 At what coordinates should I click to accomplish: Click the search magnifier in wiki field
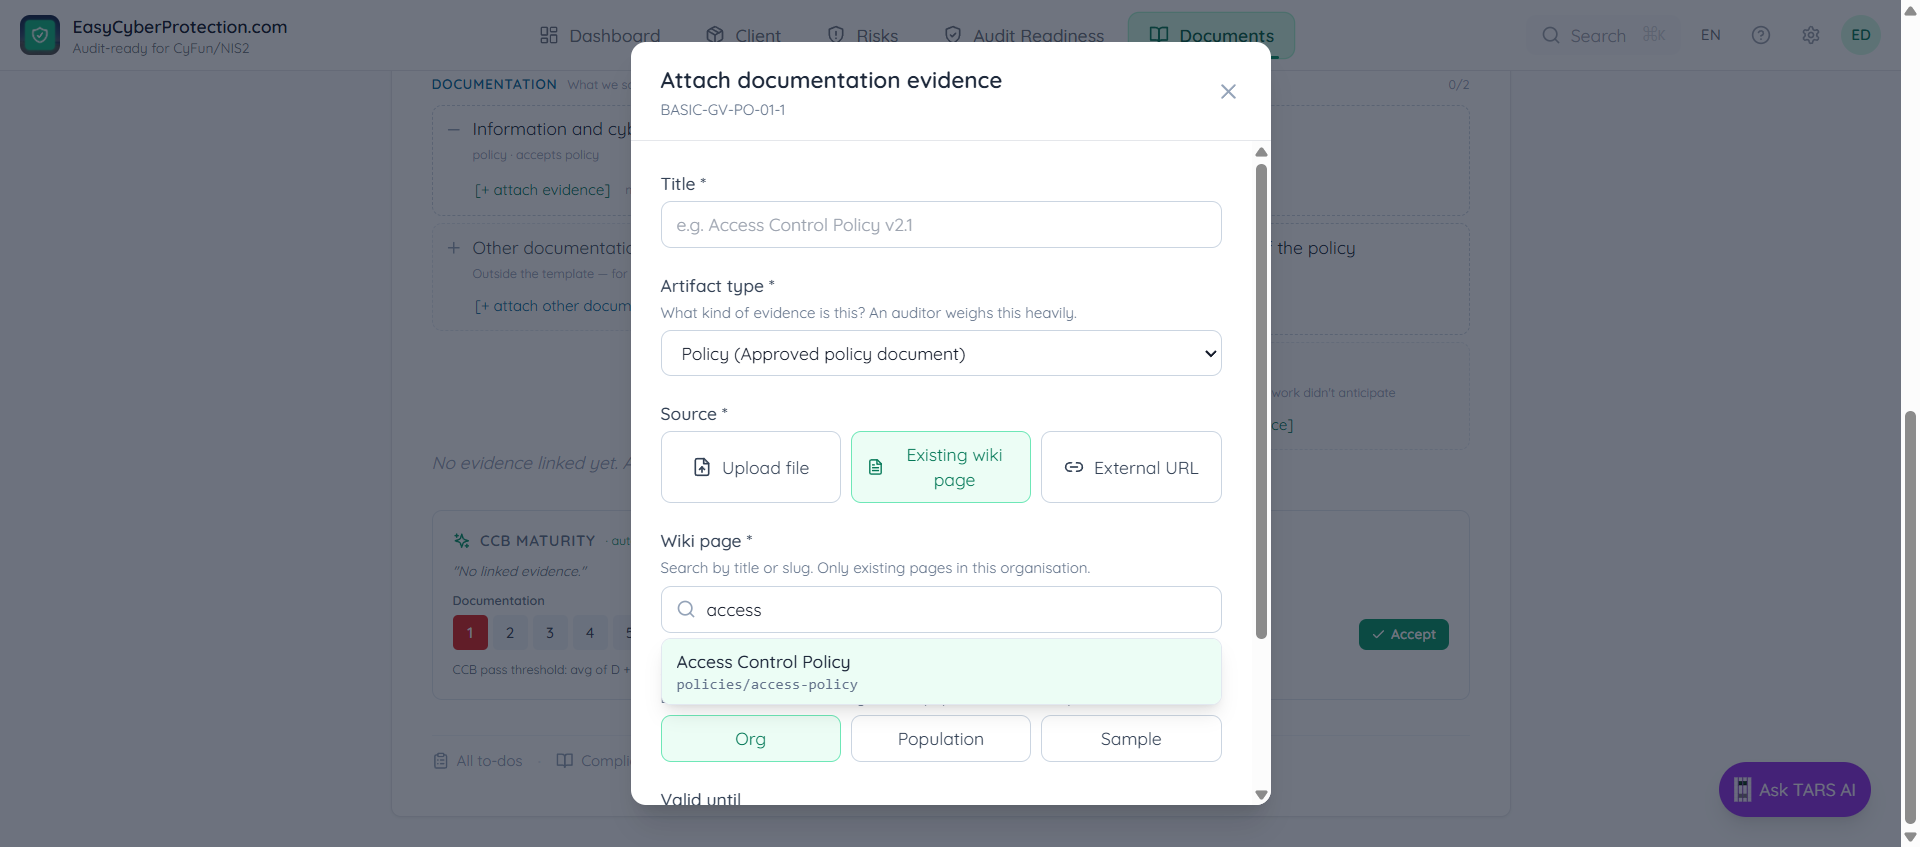[x=686, y=609]
